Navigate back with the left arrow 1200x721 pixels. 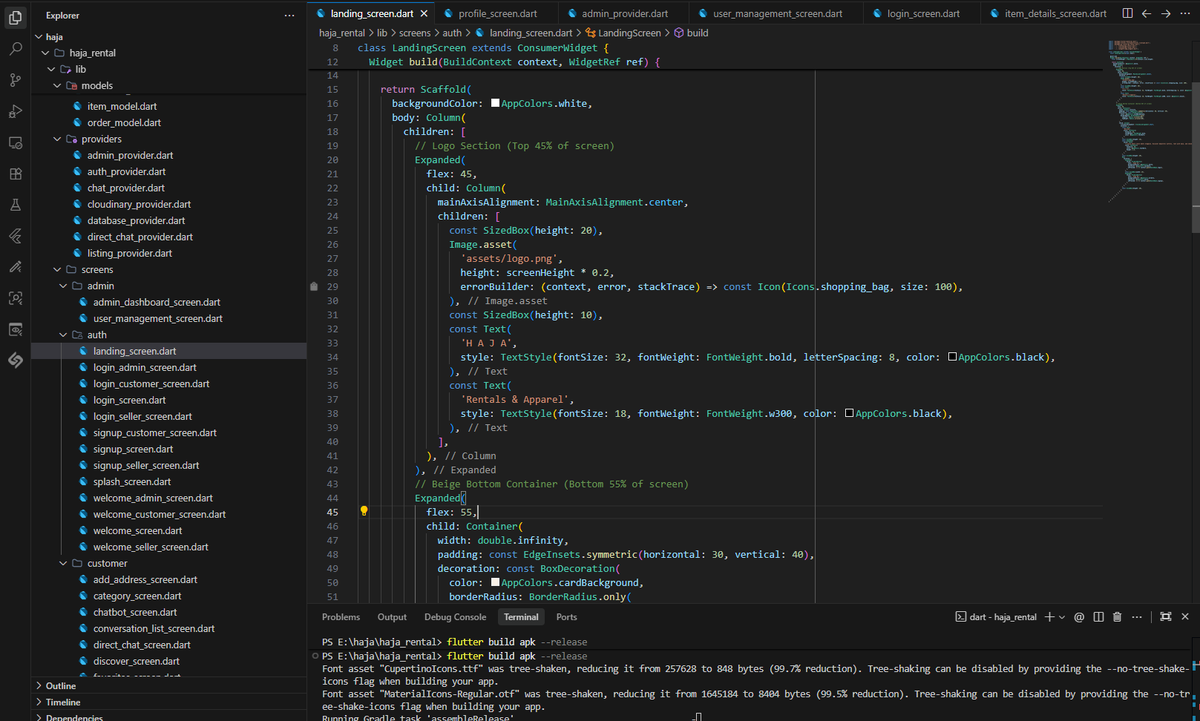coord(1146,14)
